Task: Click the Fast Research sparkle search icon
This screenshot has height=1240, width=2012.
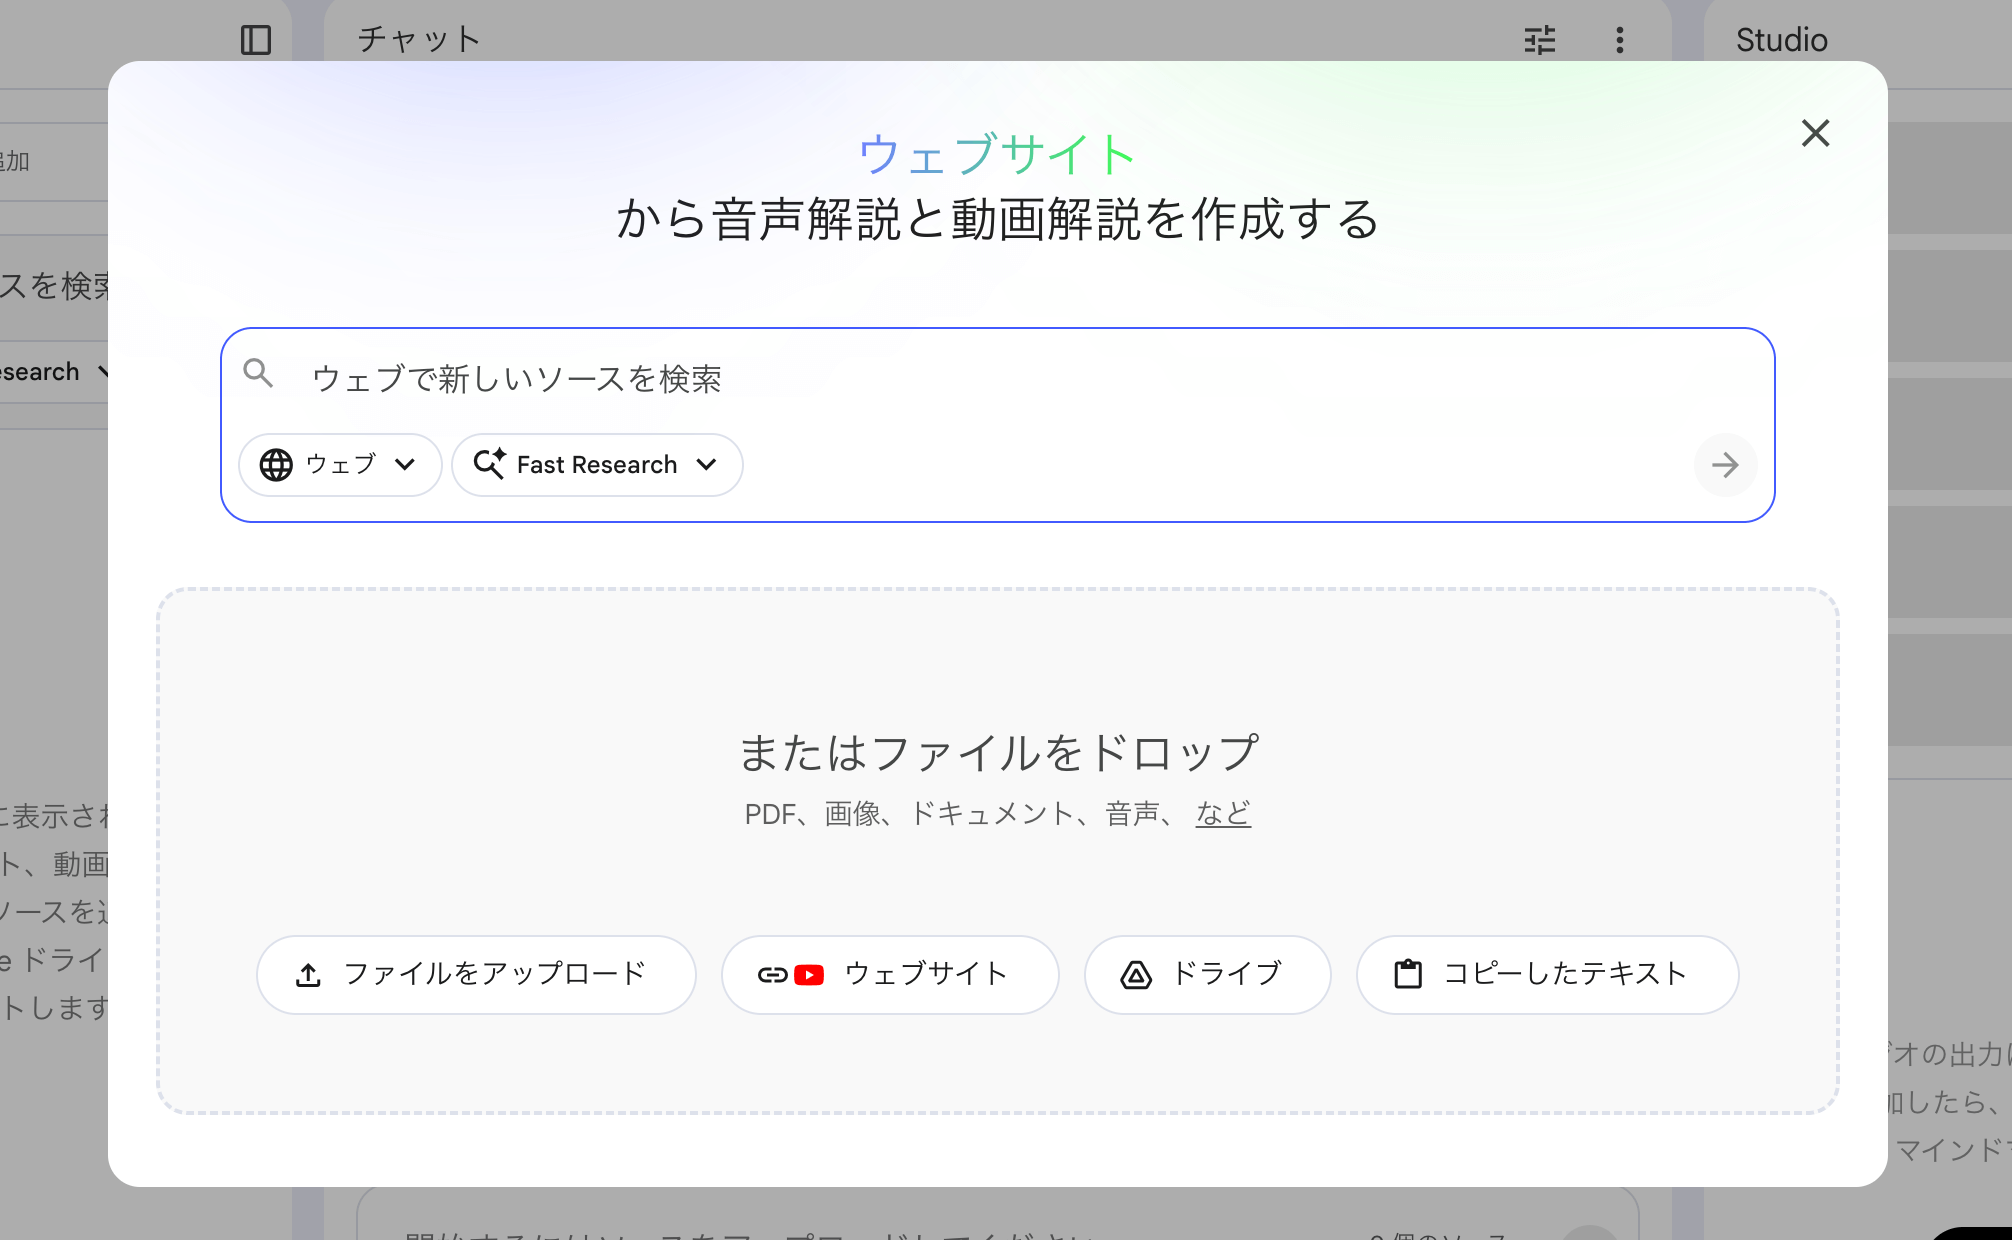Action: click(489, 464)
